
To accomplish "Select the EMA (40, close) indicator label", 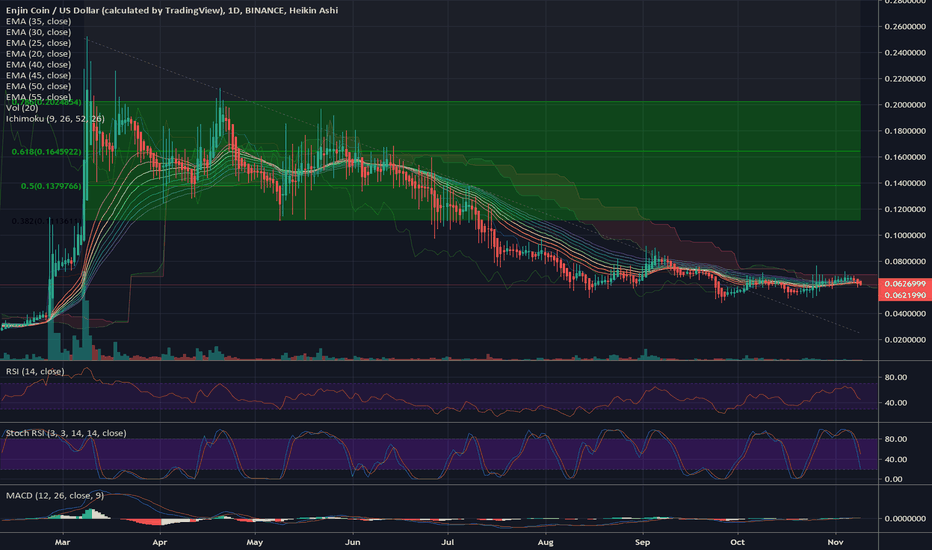I will (x=38, y=64).
